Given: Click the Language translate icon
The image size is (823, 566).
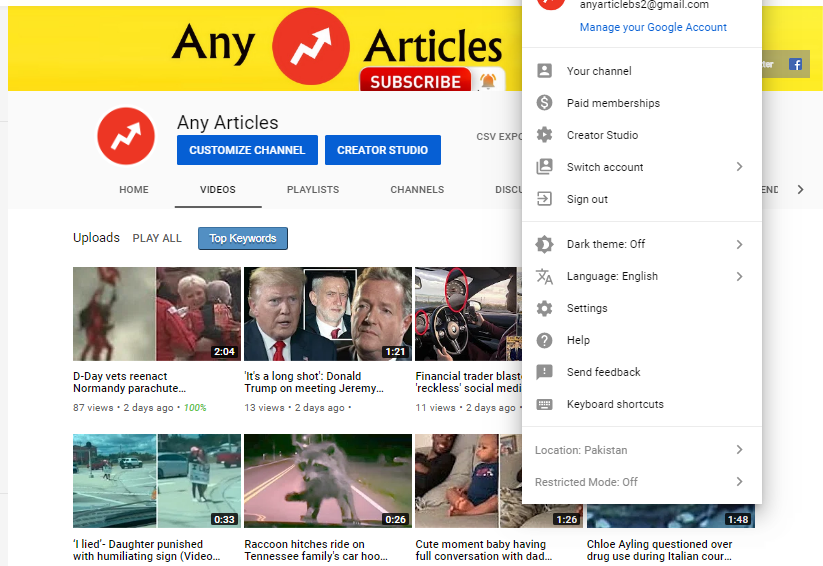Looking at the screenshot, I should (x=544, y=276).
